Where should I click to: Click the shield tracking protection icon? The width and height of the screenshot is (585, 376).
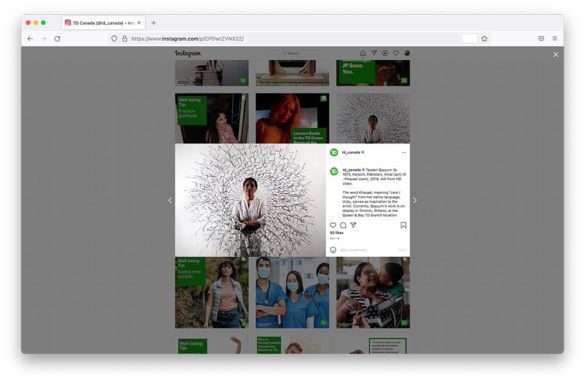(114, 38)
